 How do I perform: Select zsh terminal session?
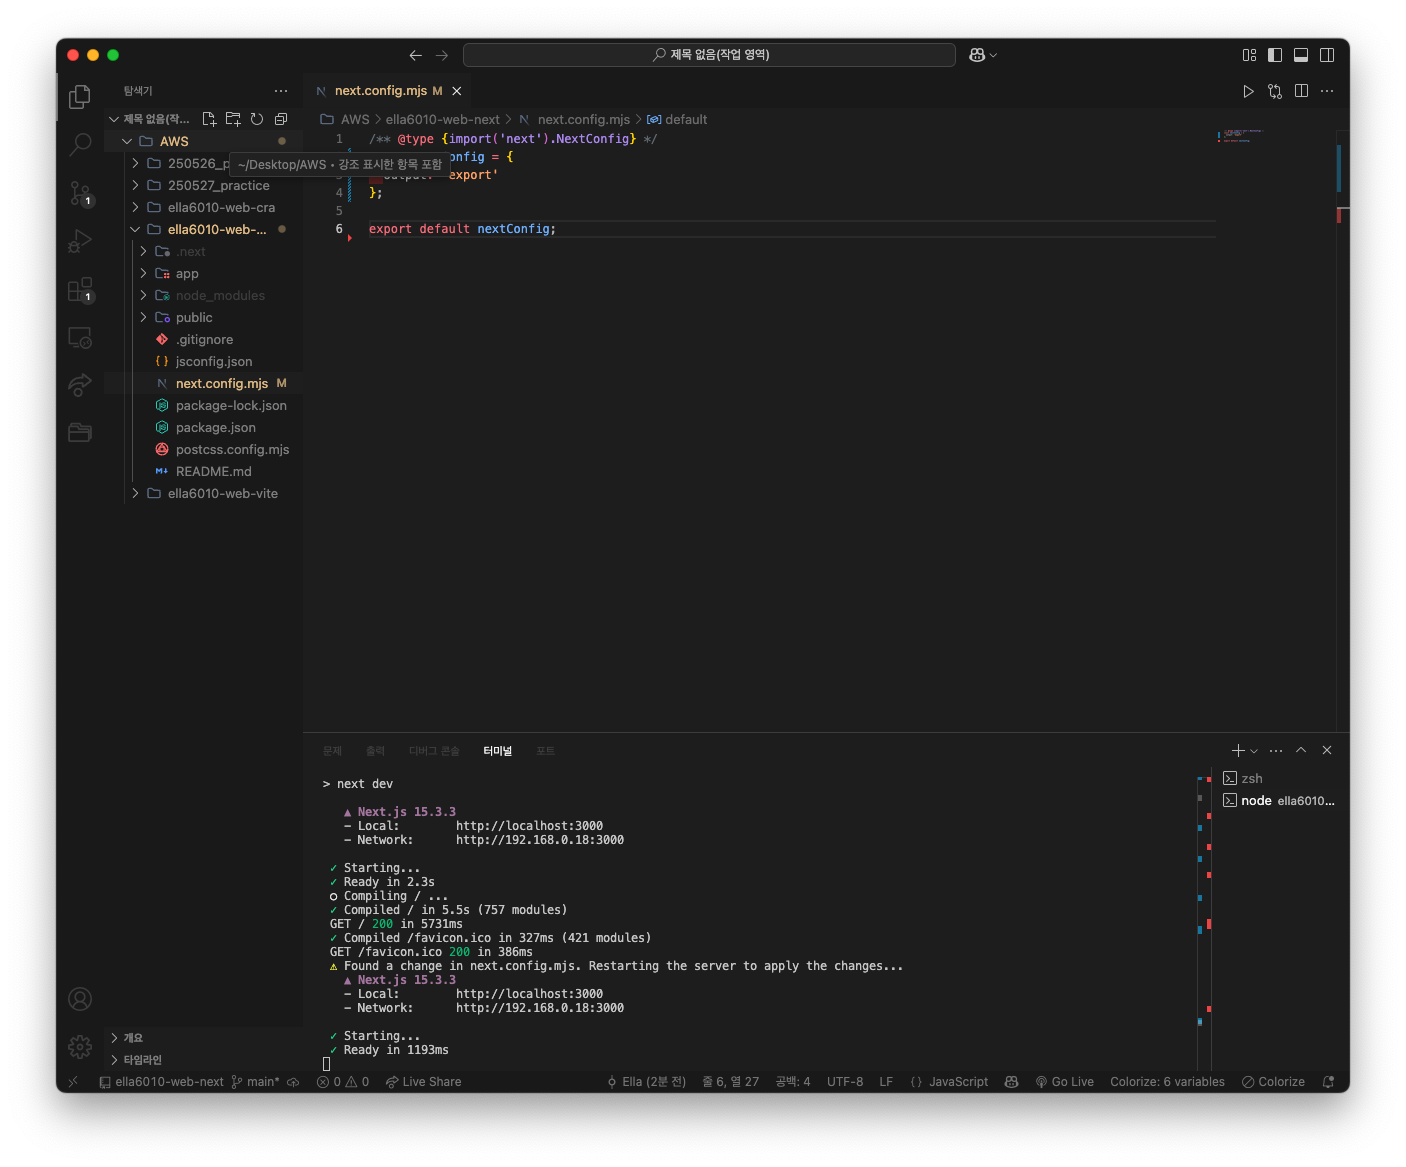click(x=1279, y=778)
